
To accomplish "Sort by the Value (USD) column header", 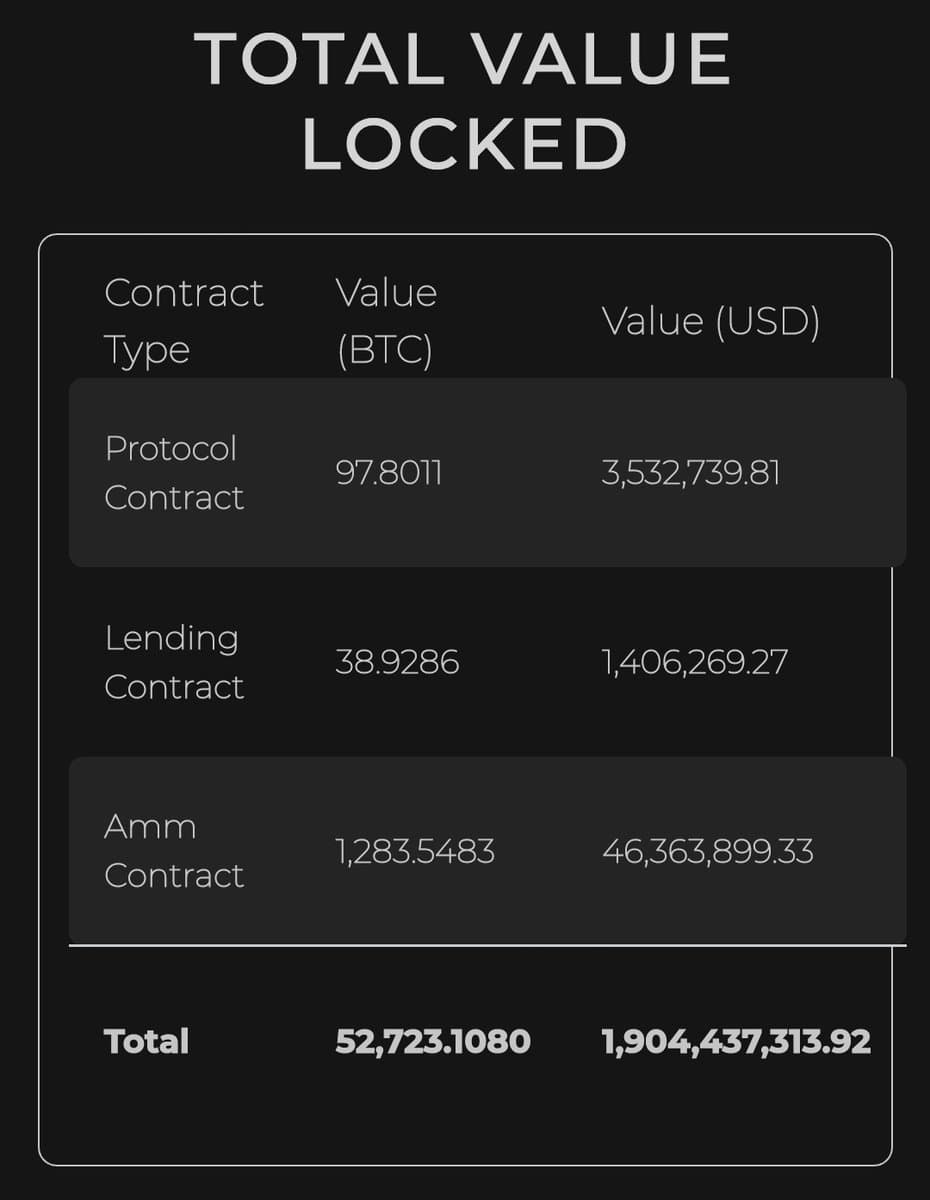I will [x=711, y=322].
